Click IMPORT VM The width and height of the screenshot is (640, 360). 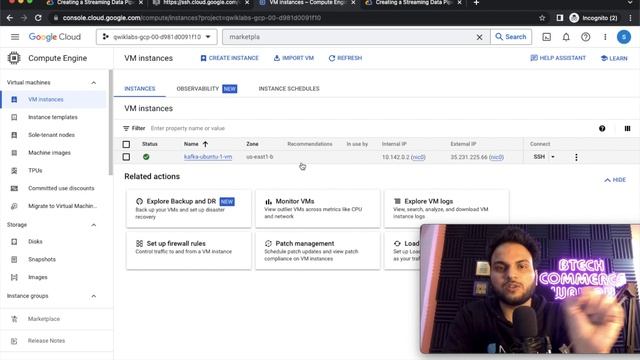coord(294,58)
